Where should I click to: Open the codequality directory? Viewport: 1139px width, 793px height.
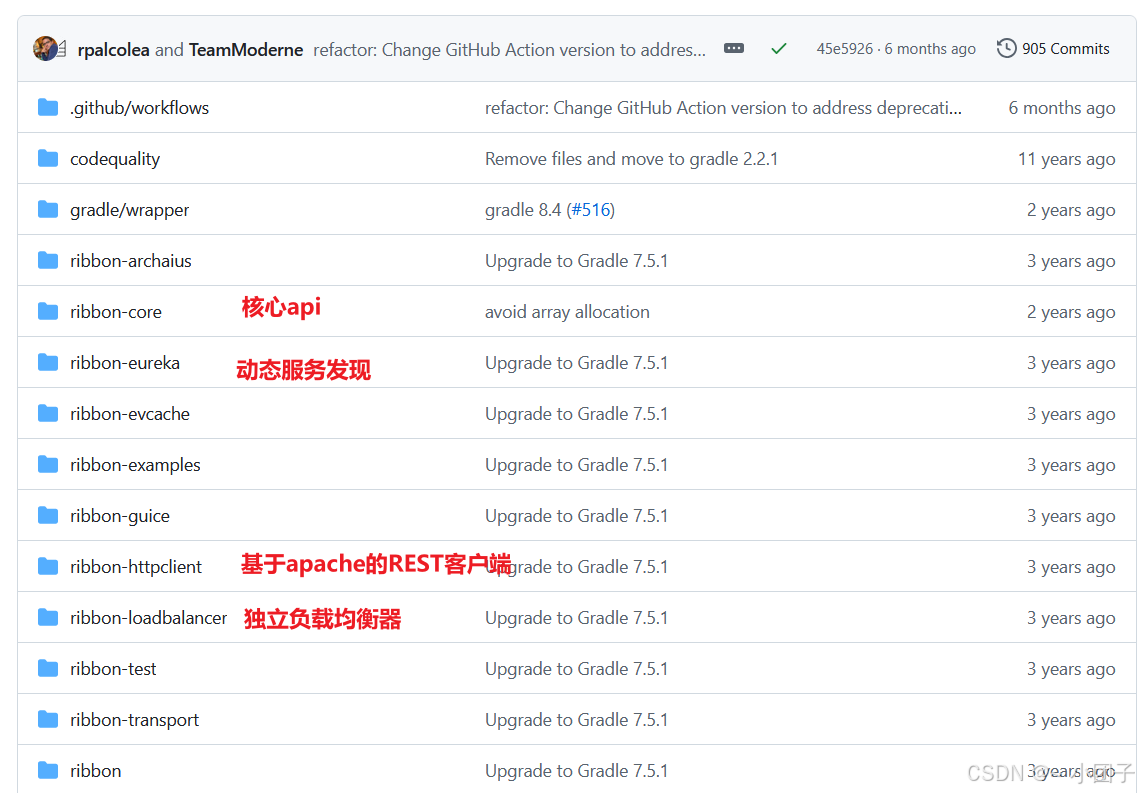tap(115, 159)
